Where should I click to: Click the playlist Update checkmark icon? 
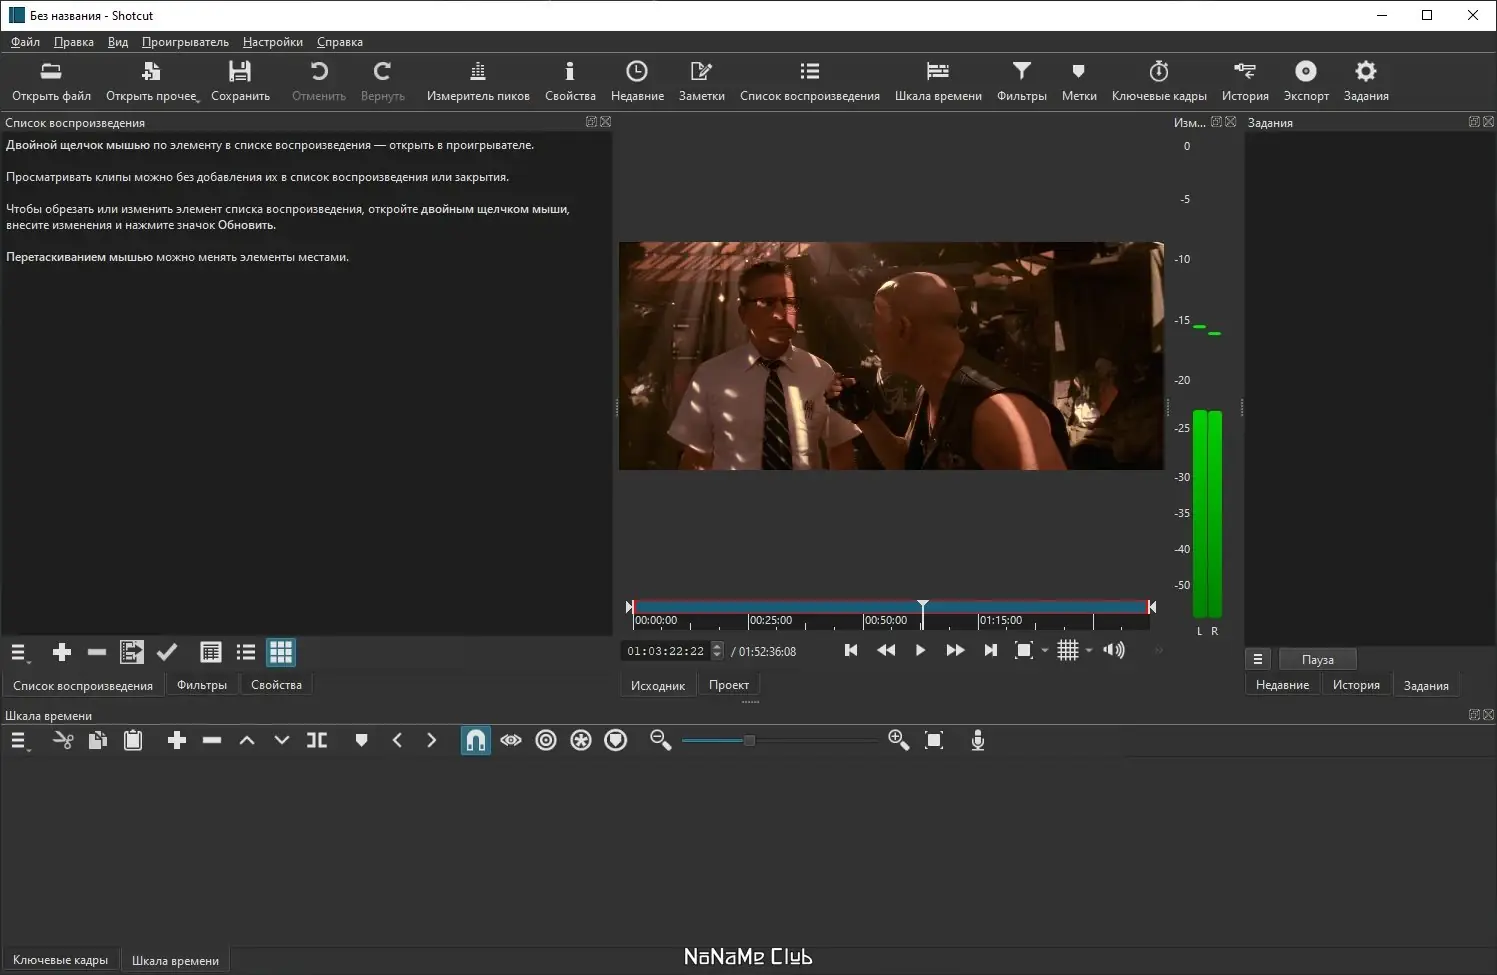[167, 653]
